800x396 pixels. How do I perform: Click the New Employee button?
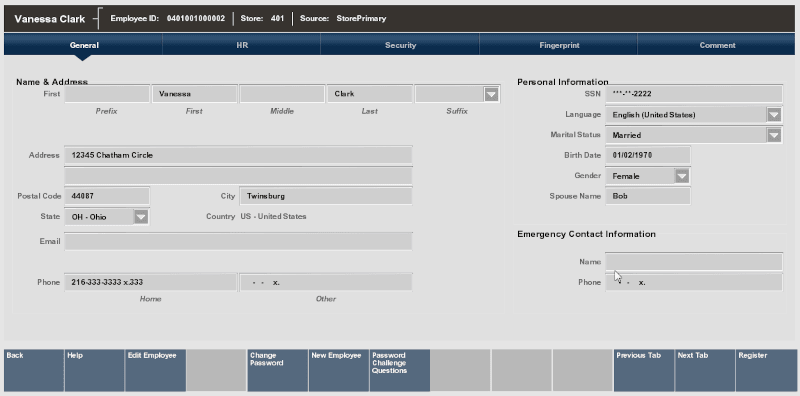(x=339, y=370)
